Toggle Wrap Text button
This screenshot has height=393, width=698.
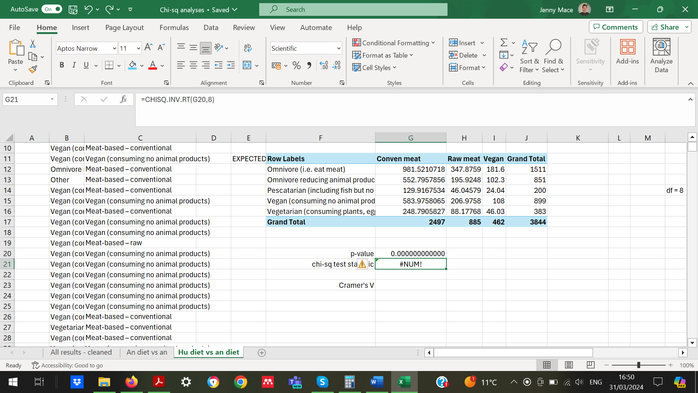click(x=248, y=48)
